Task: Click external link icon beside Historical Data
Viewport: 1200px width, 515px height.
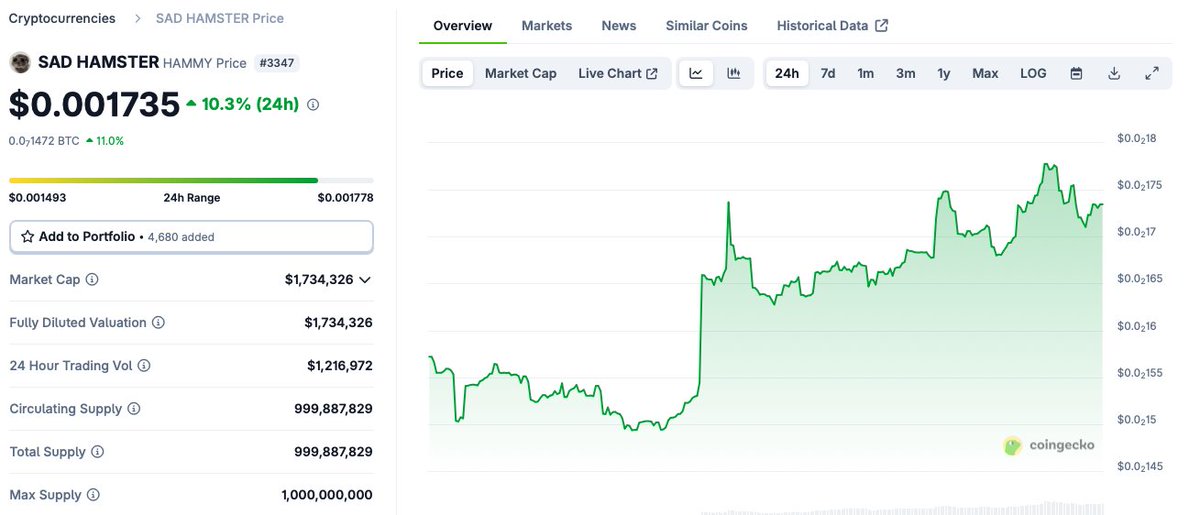Action: pyautogui.click(x=881, y=26)
